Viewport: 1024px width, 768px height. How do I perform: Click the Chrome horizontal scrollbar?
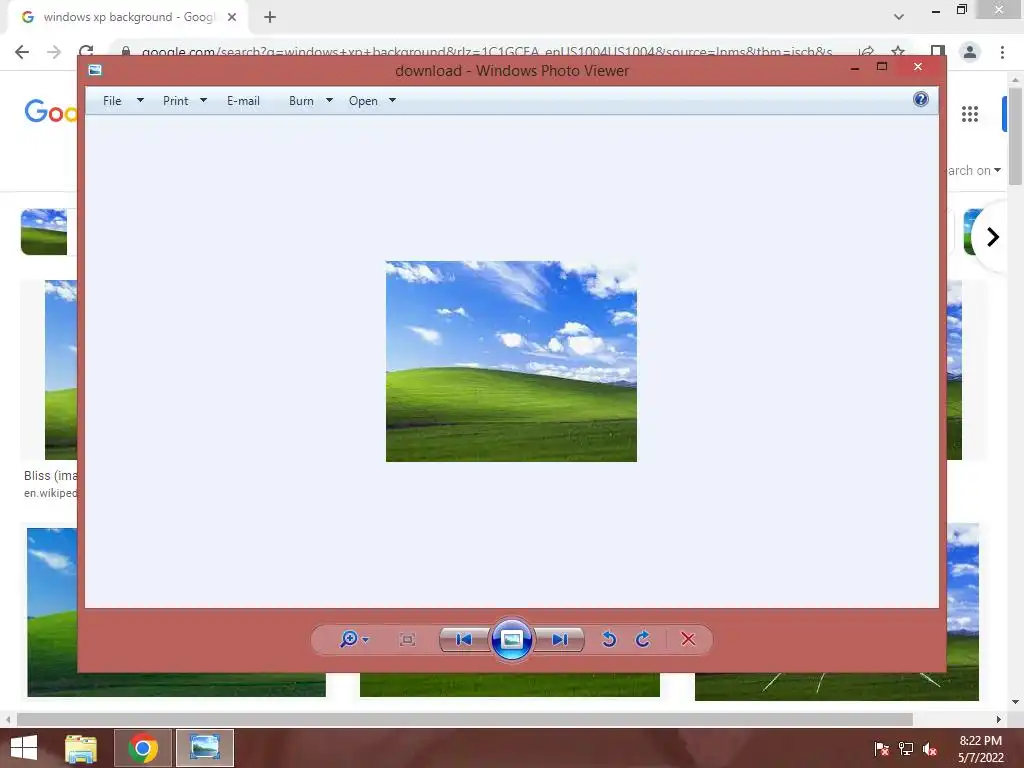click(465, 719)
